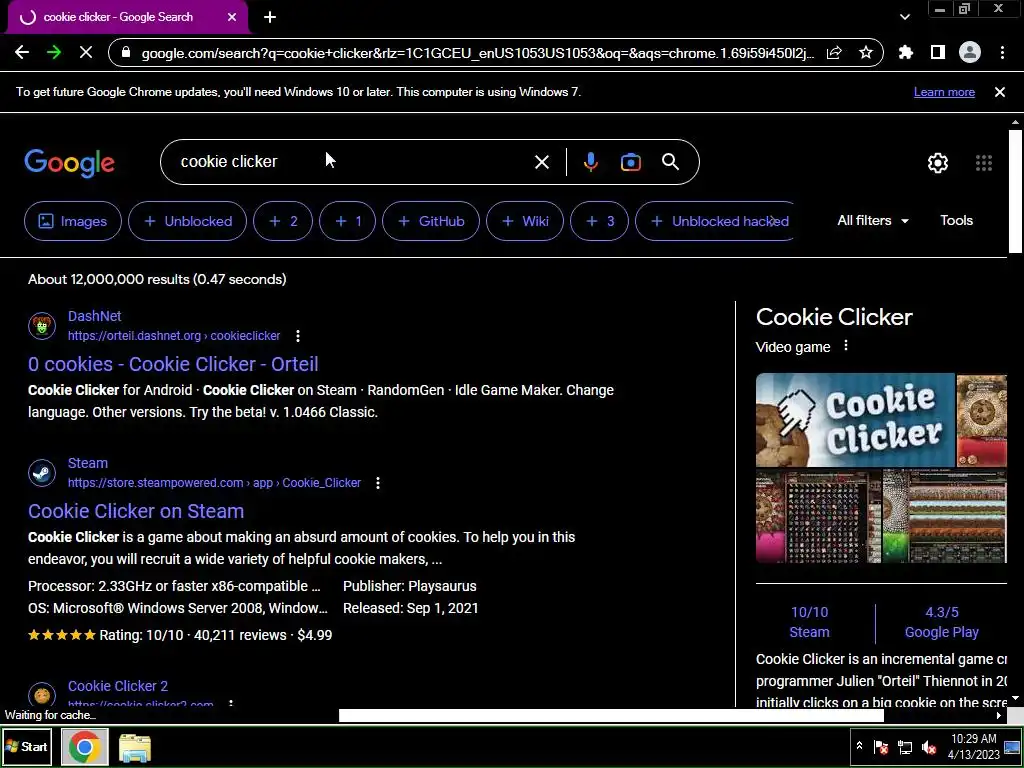This screenshot has width=1024, height=768.
Task: Add the Wiki filter chip
Action: (524, 221)
